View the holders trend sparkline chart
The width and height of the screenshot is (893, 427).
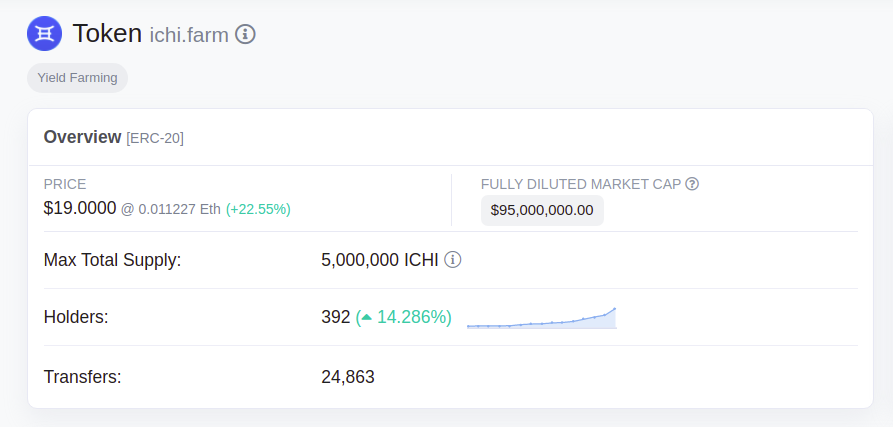tap(542, 318)
